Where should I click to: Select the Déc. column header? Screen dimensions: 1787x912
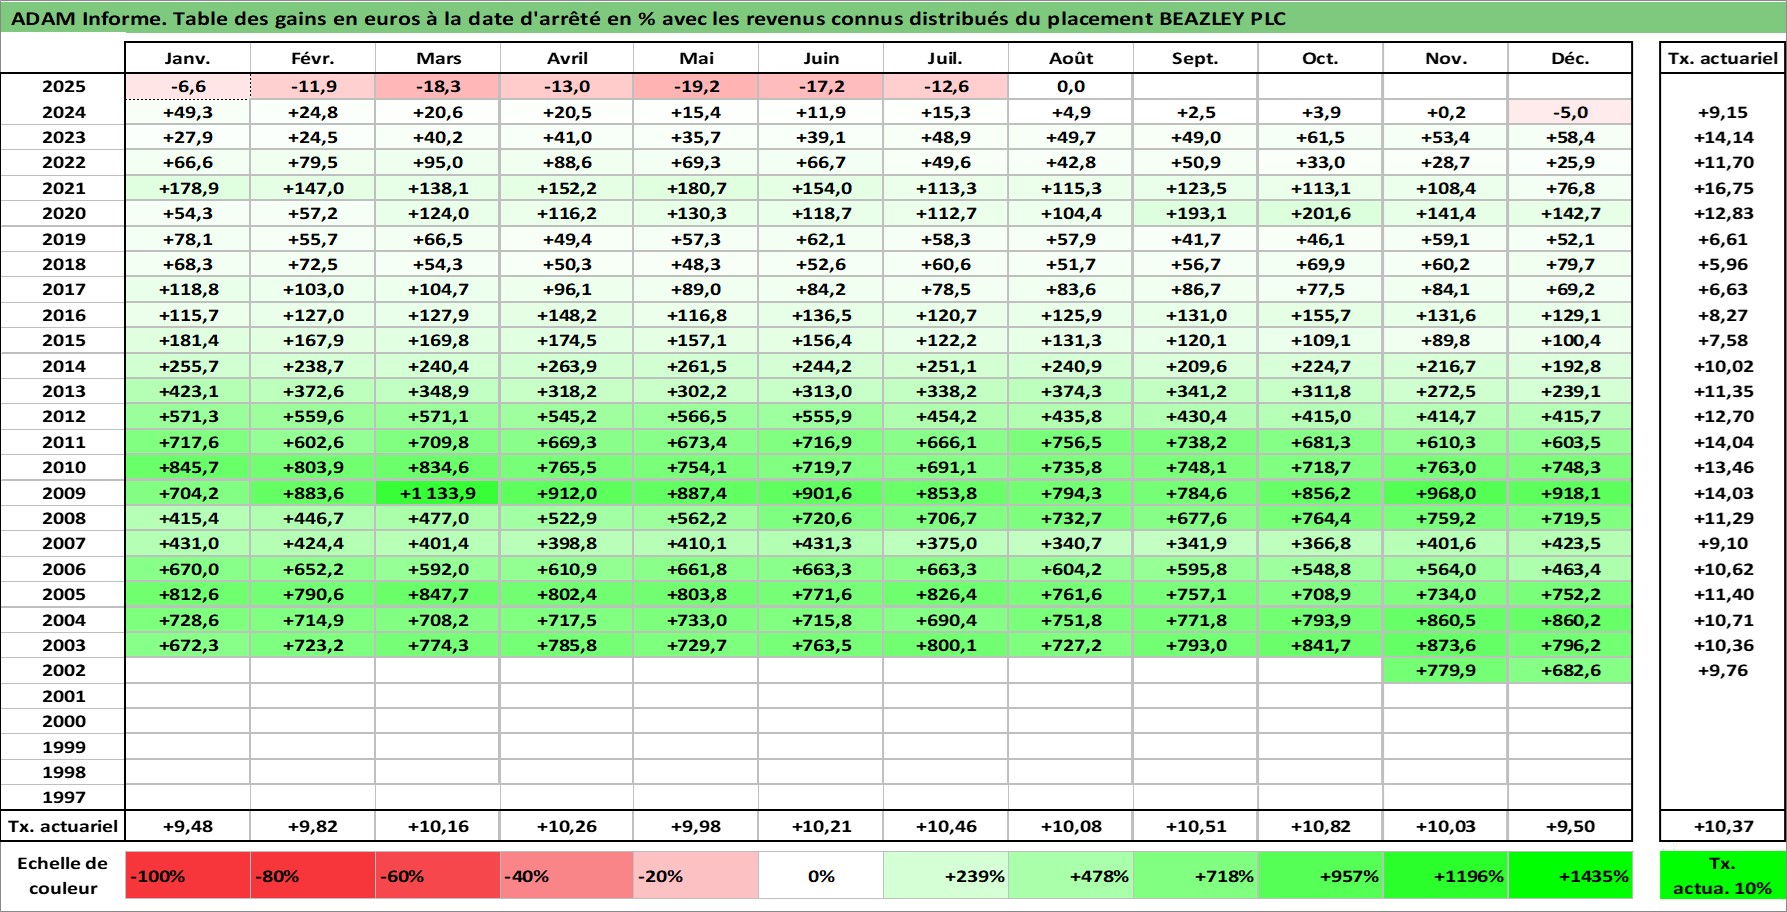pyautogui.click(x=1570, y=58)
